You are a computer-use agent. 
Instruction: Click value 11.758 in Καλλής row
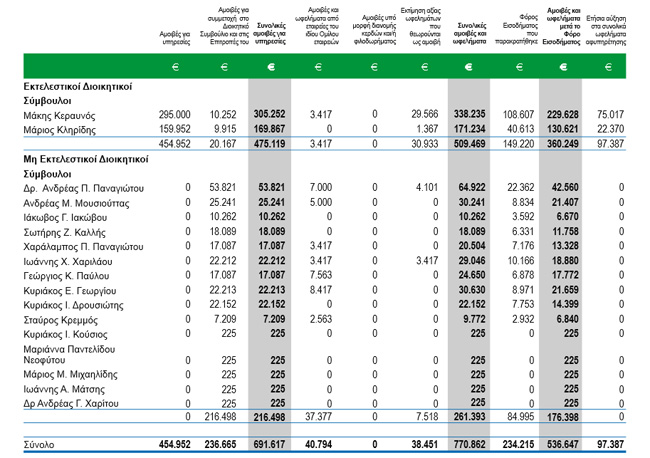tap(565, 231)
